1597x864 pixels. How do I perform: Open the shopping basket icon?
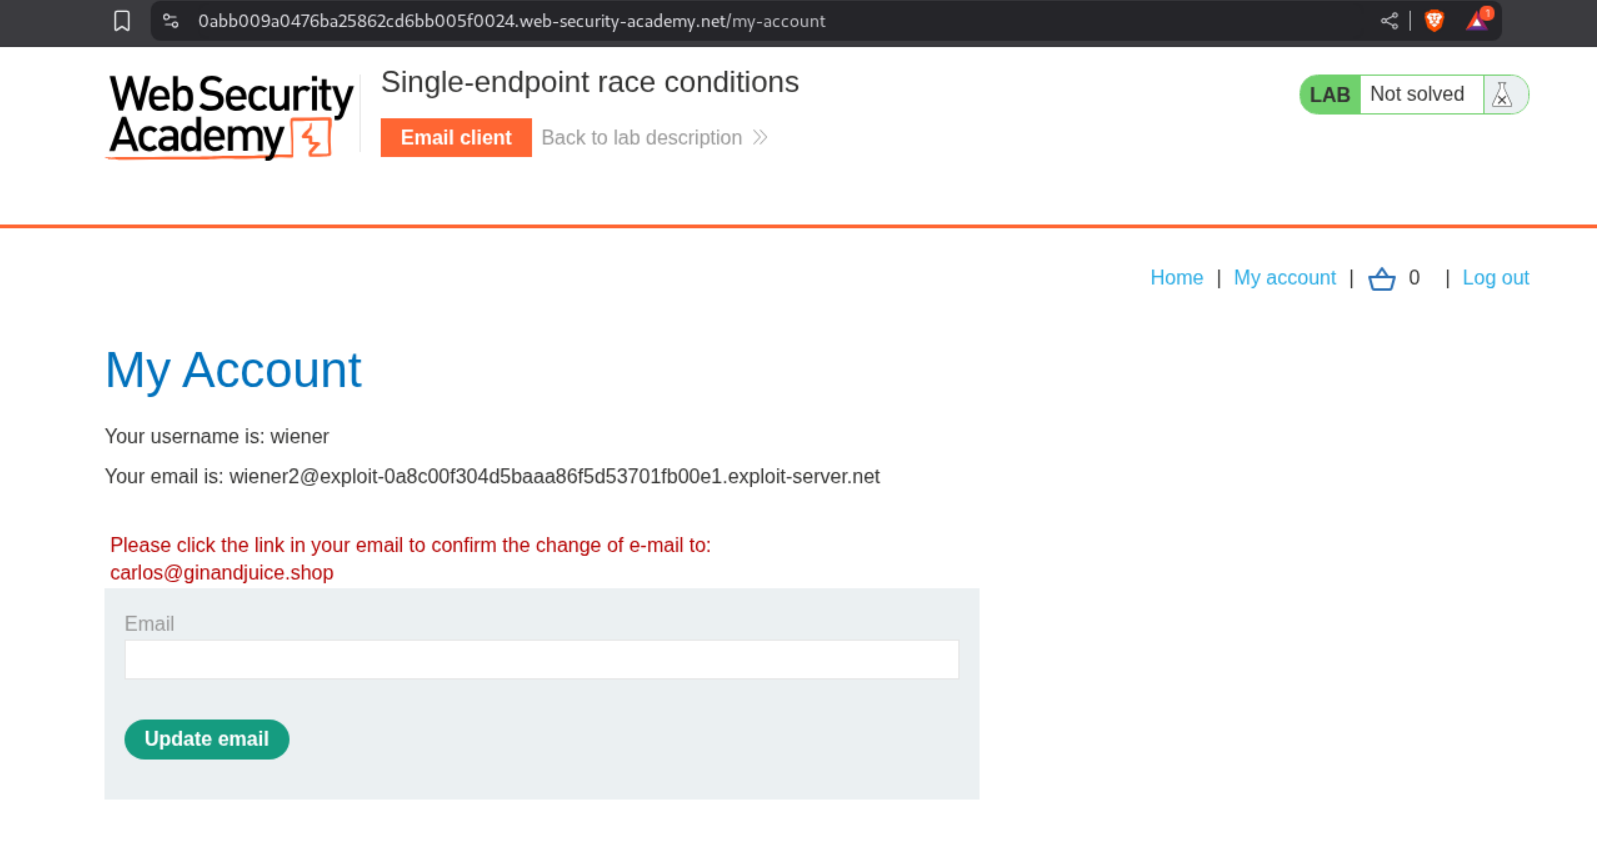[1381, 279]
